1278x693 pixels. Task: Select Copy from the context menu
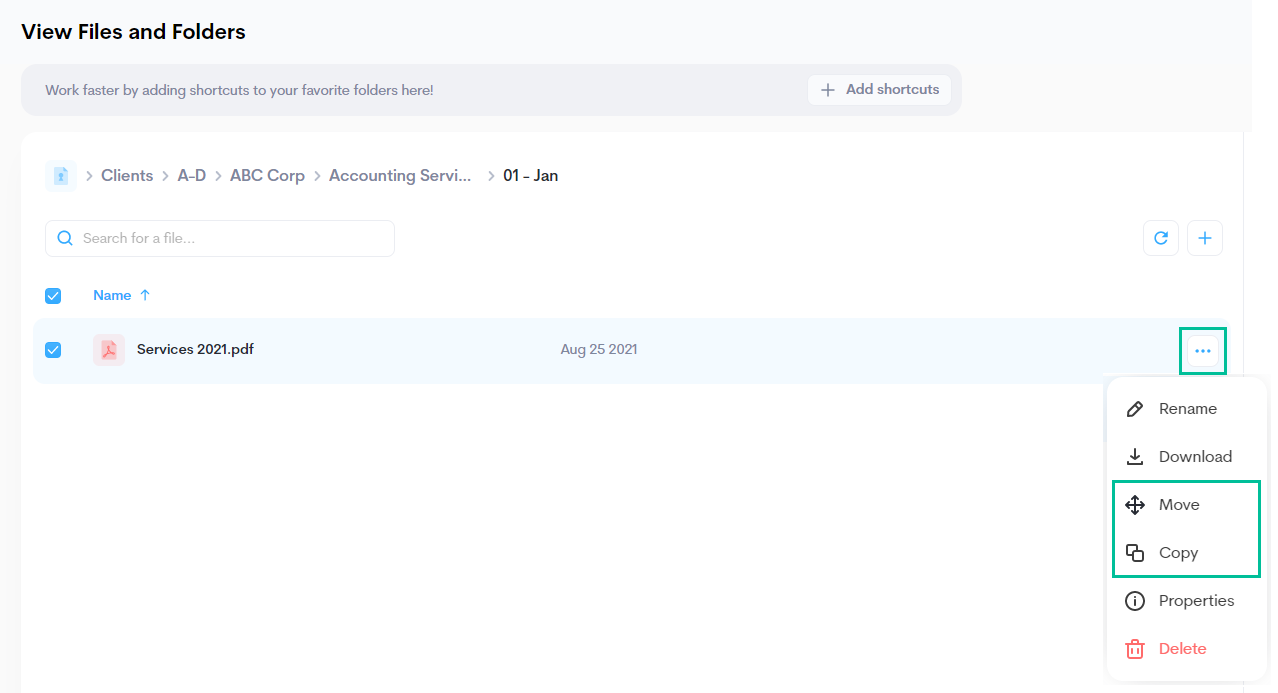pyautogui.click(x=1177, y=553)
